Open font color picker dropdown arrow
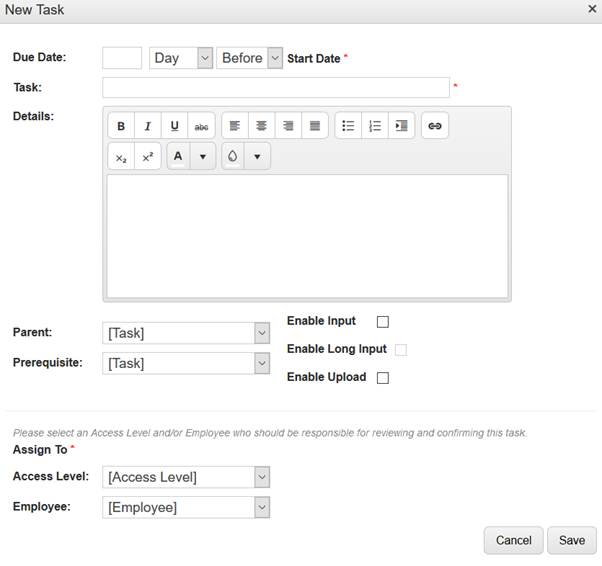 pyautogui.click(x=203, y=157)
